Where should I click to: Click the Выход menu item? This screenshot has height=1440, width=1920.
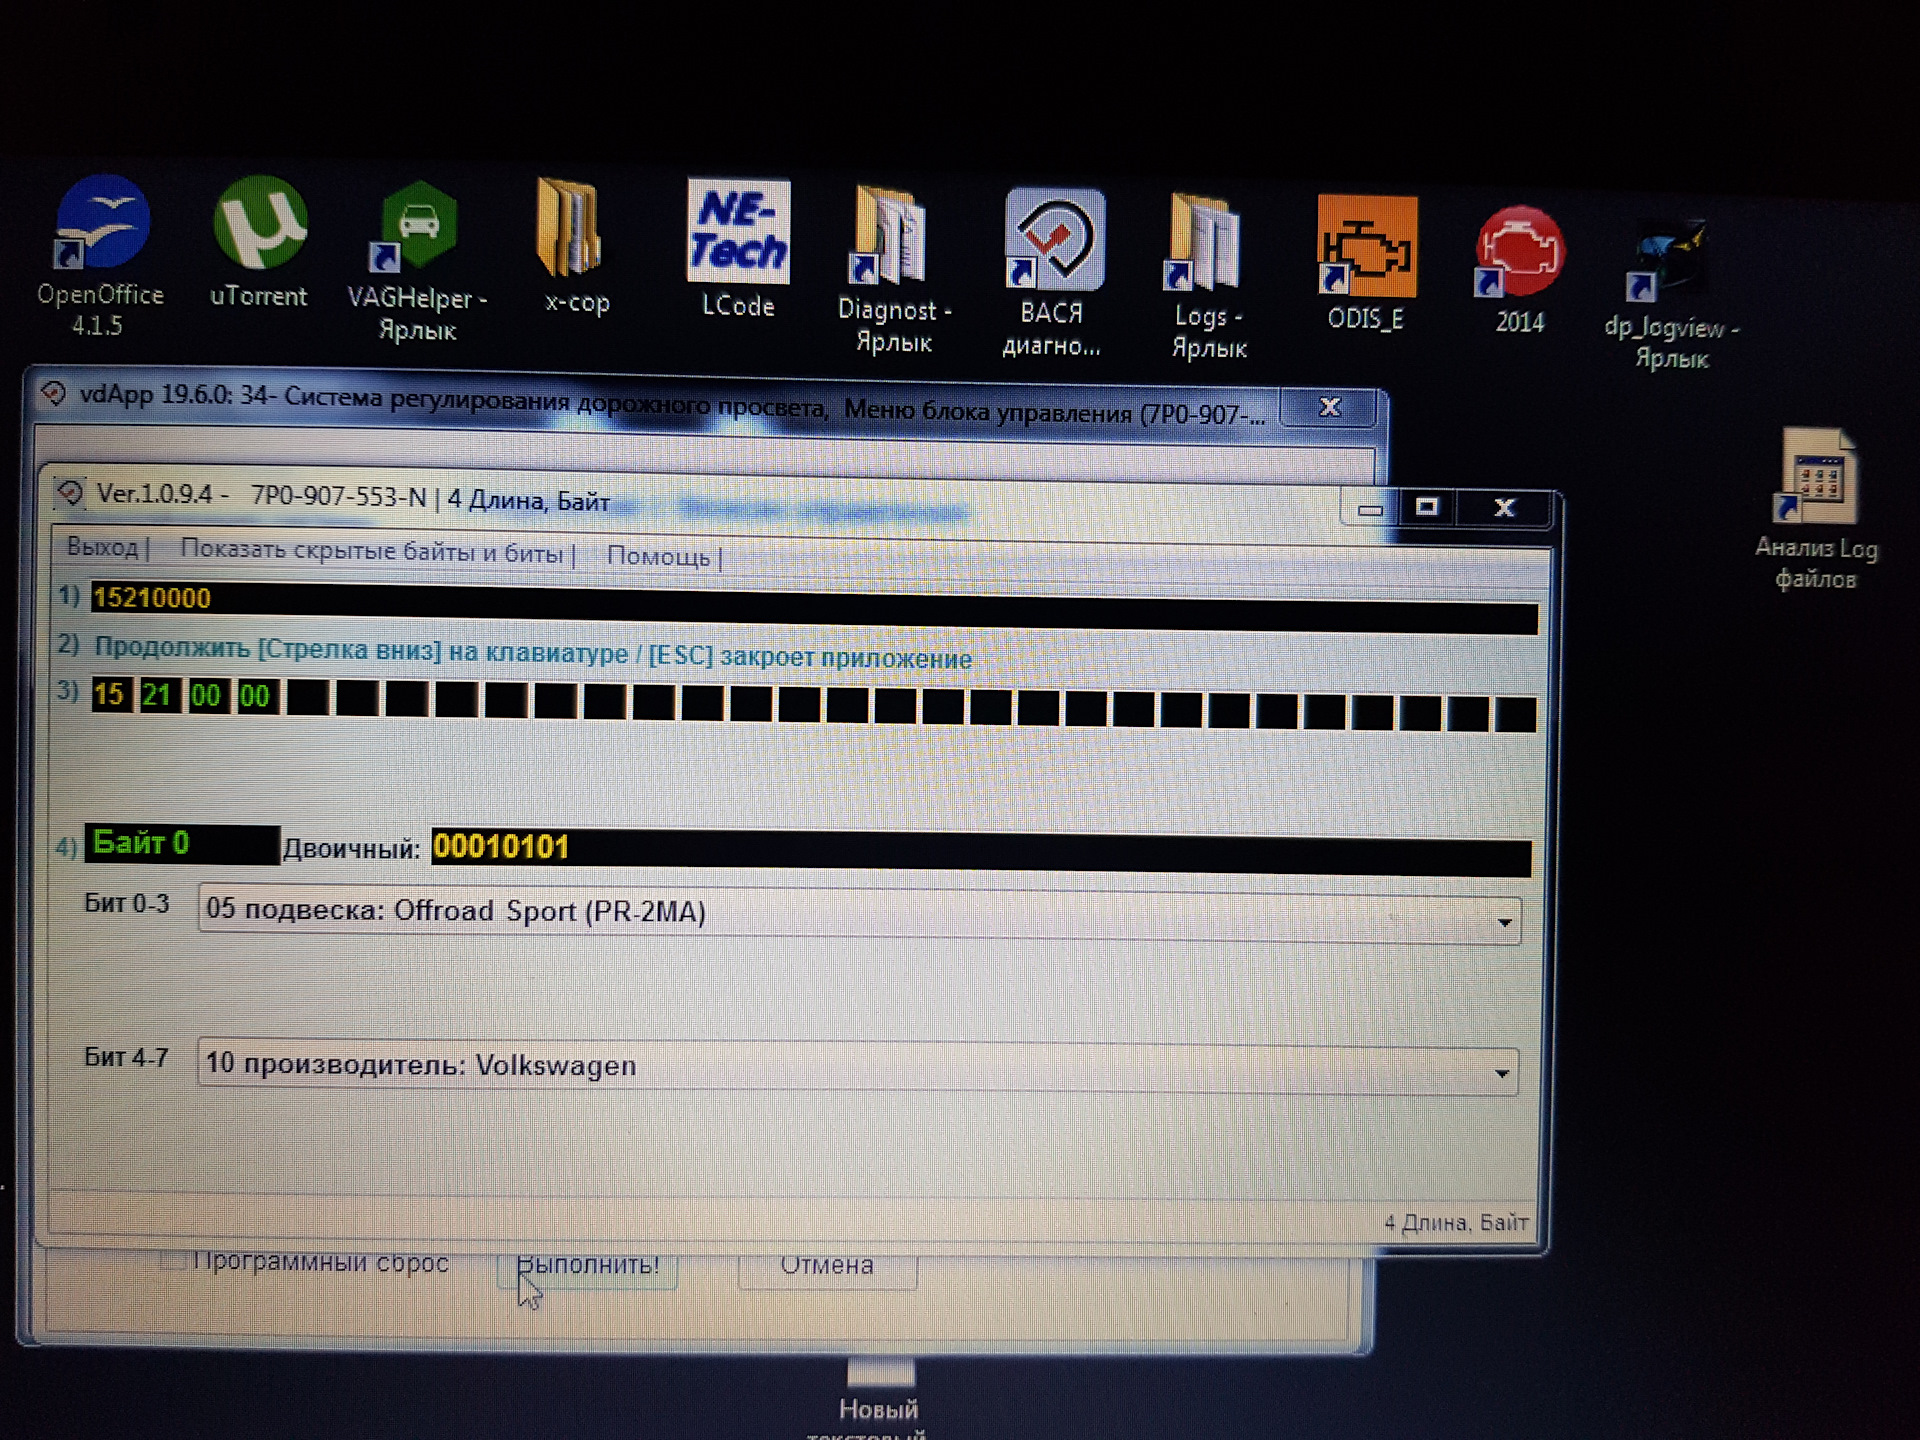click(102, 548)
